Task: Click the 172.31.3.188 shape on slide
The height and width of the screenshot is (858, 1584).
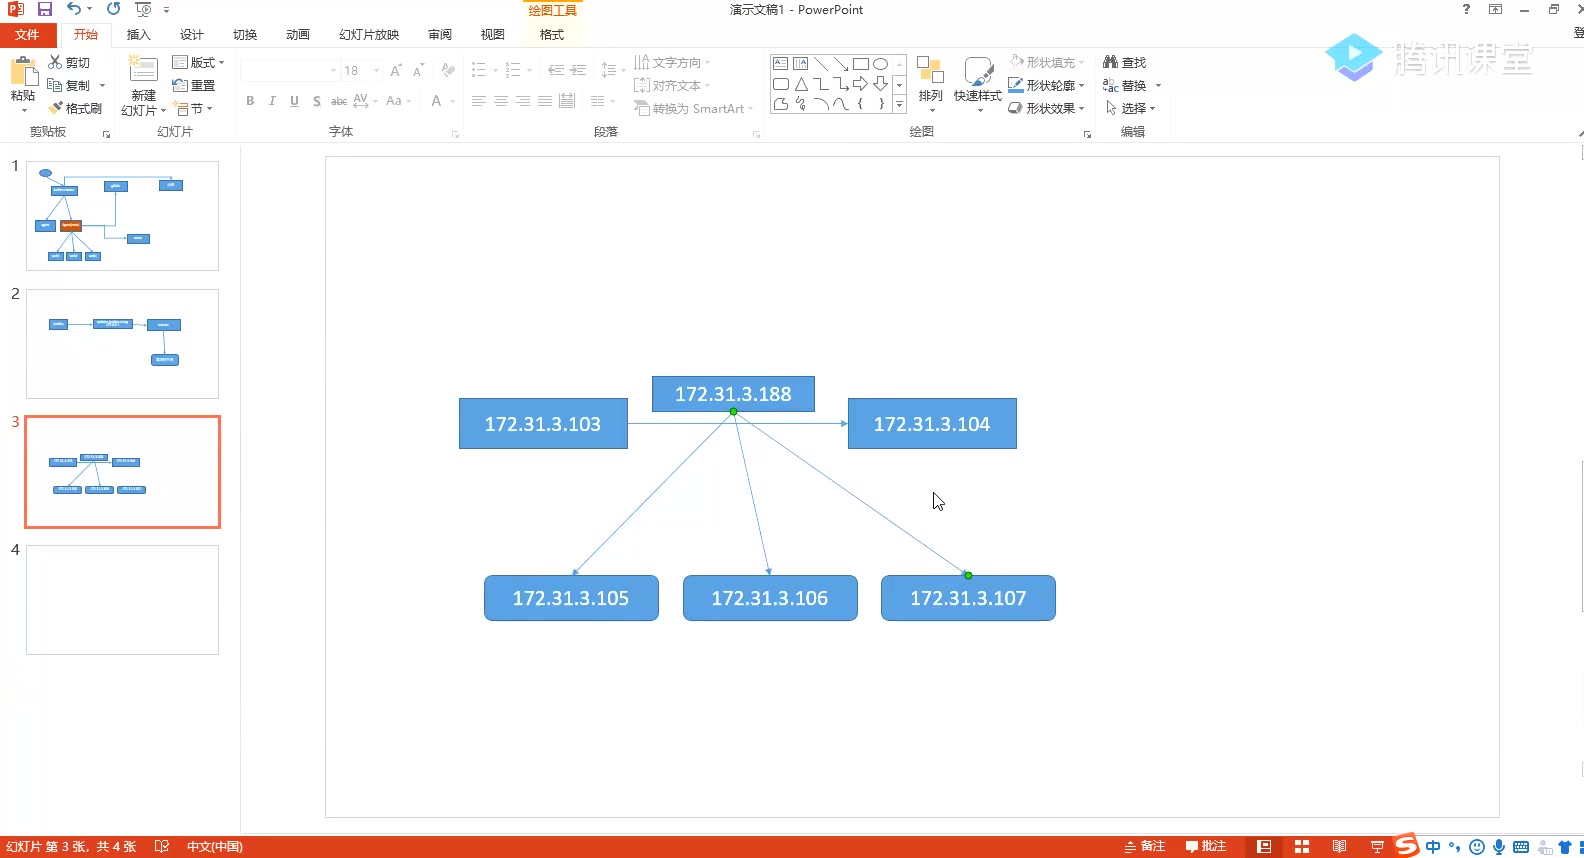Action: click(x=733, y=394)
